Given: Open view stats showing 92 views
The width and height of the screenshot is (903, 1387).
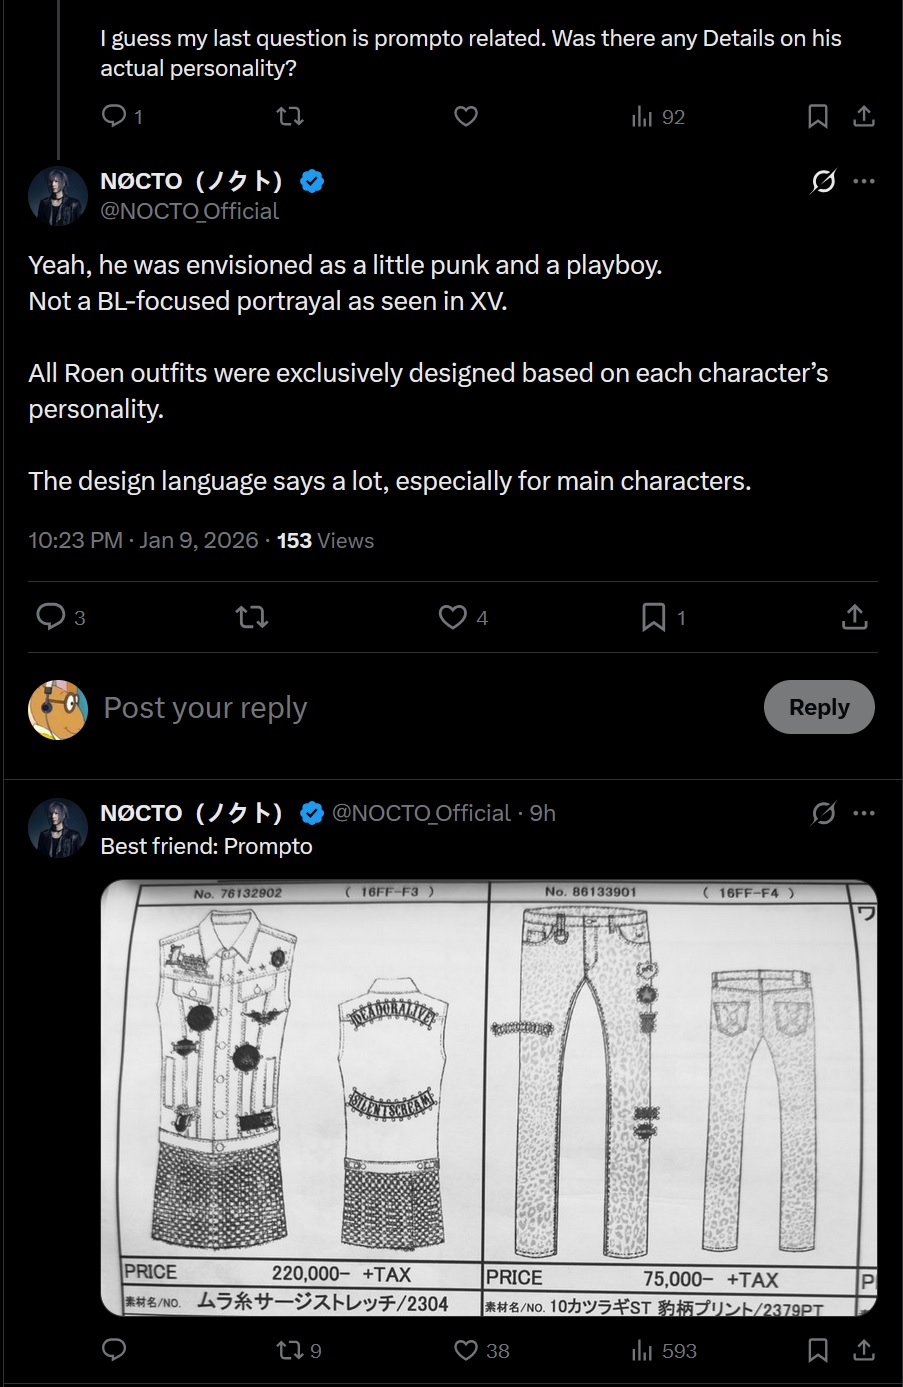Looking at the screenshot, I should coord(643,117).
